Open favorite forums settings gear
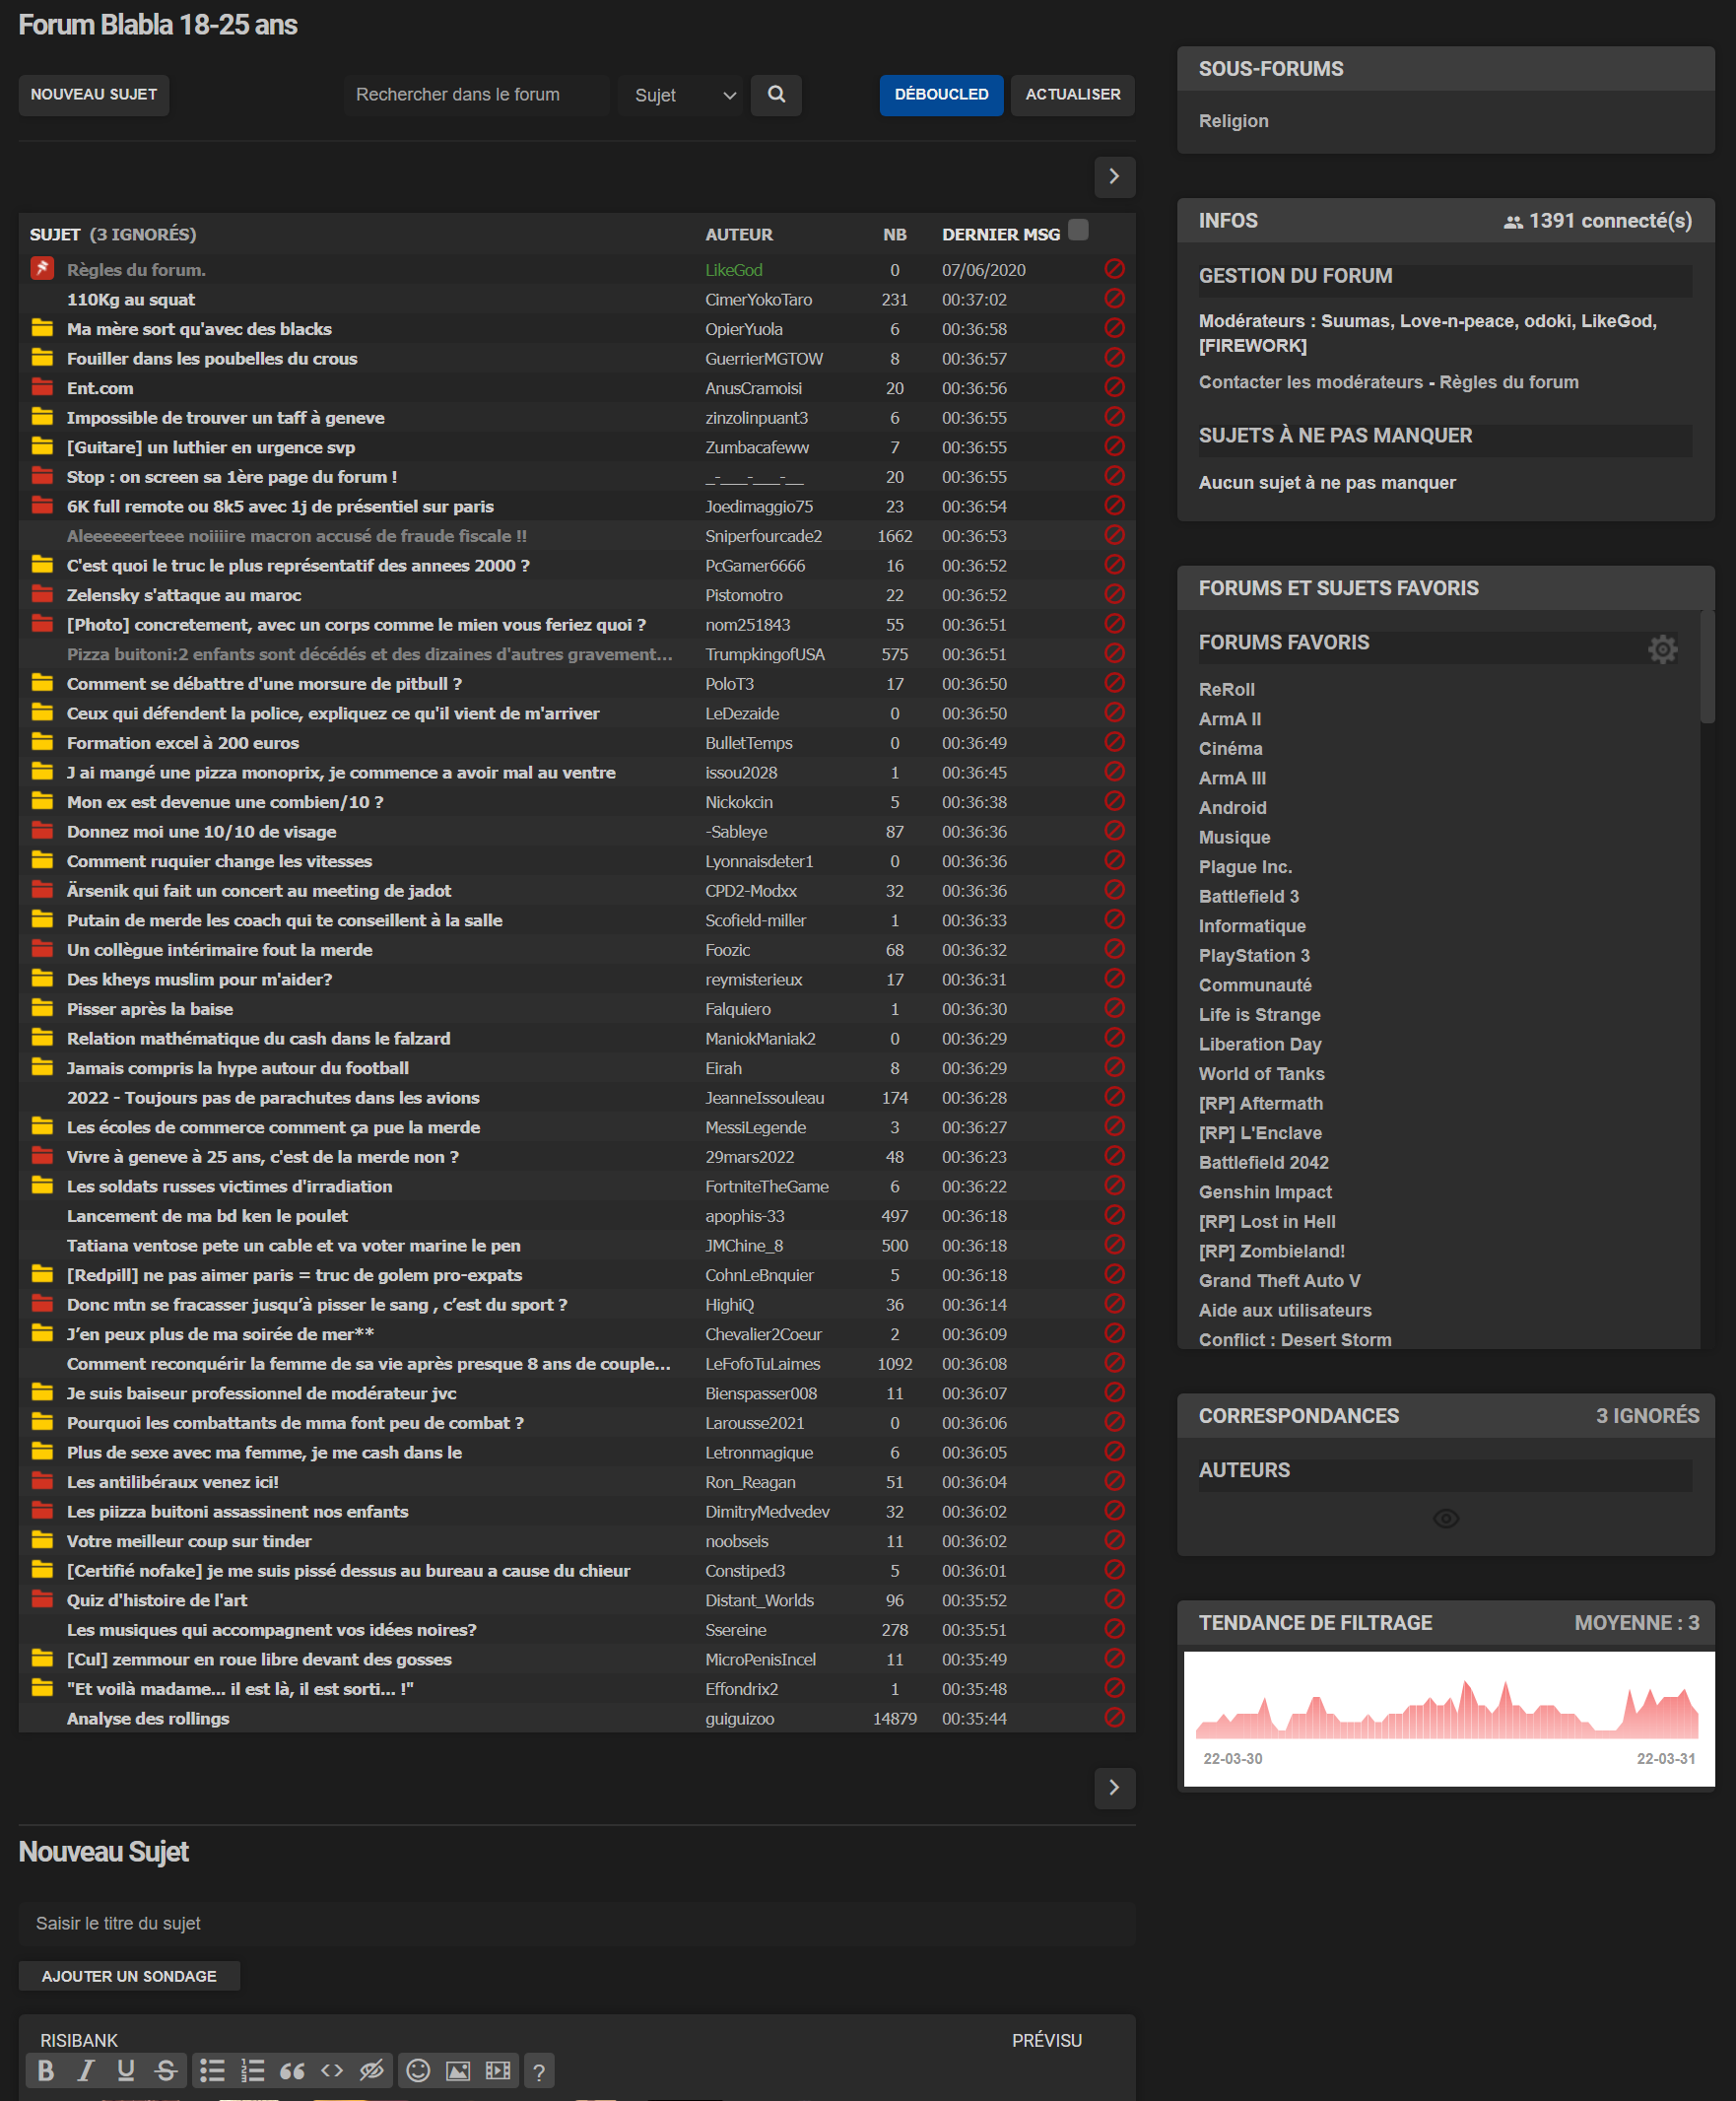Viewport: 1736px width, 2101px height. [x=1662, y=649]
